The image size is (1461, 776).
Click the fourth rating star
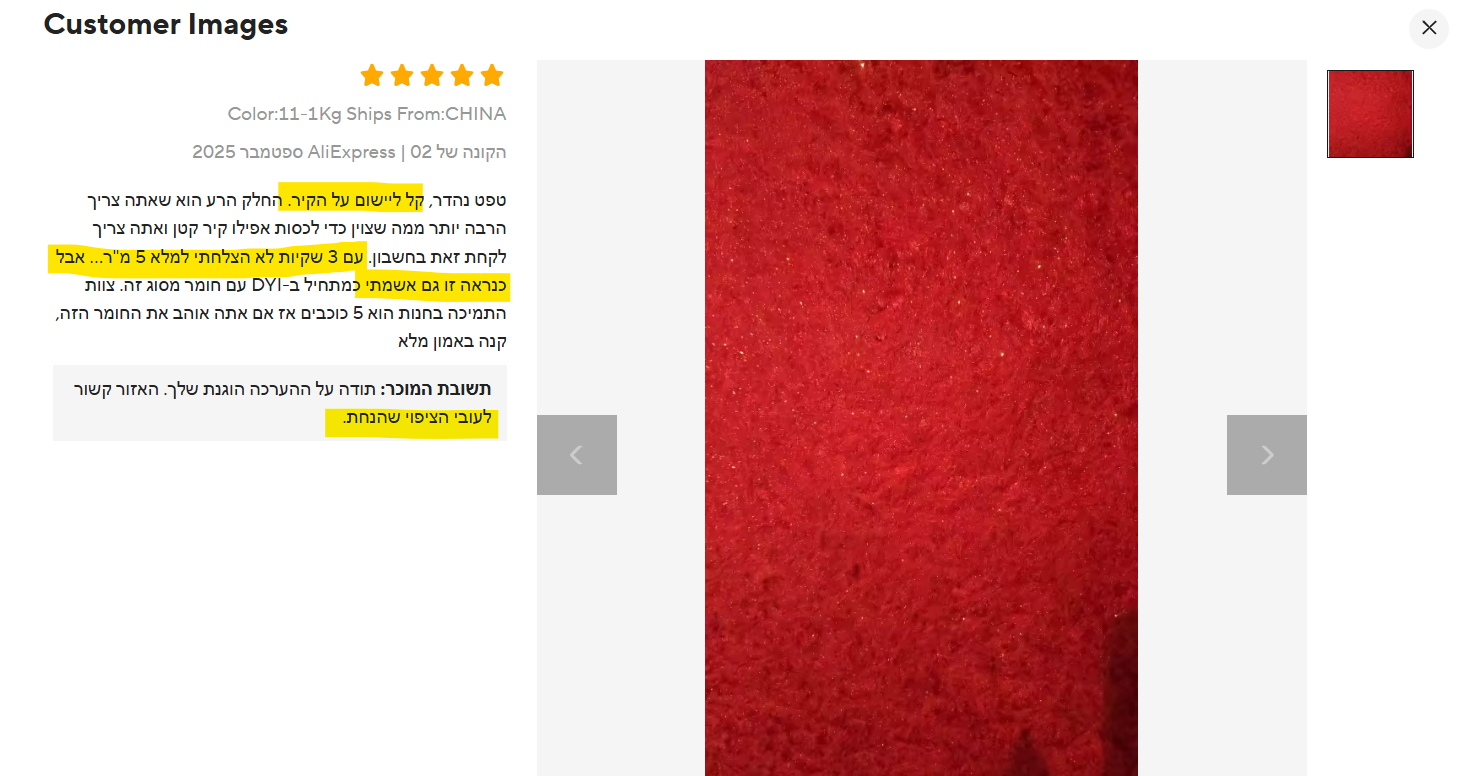462,76
